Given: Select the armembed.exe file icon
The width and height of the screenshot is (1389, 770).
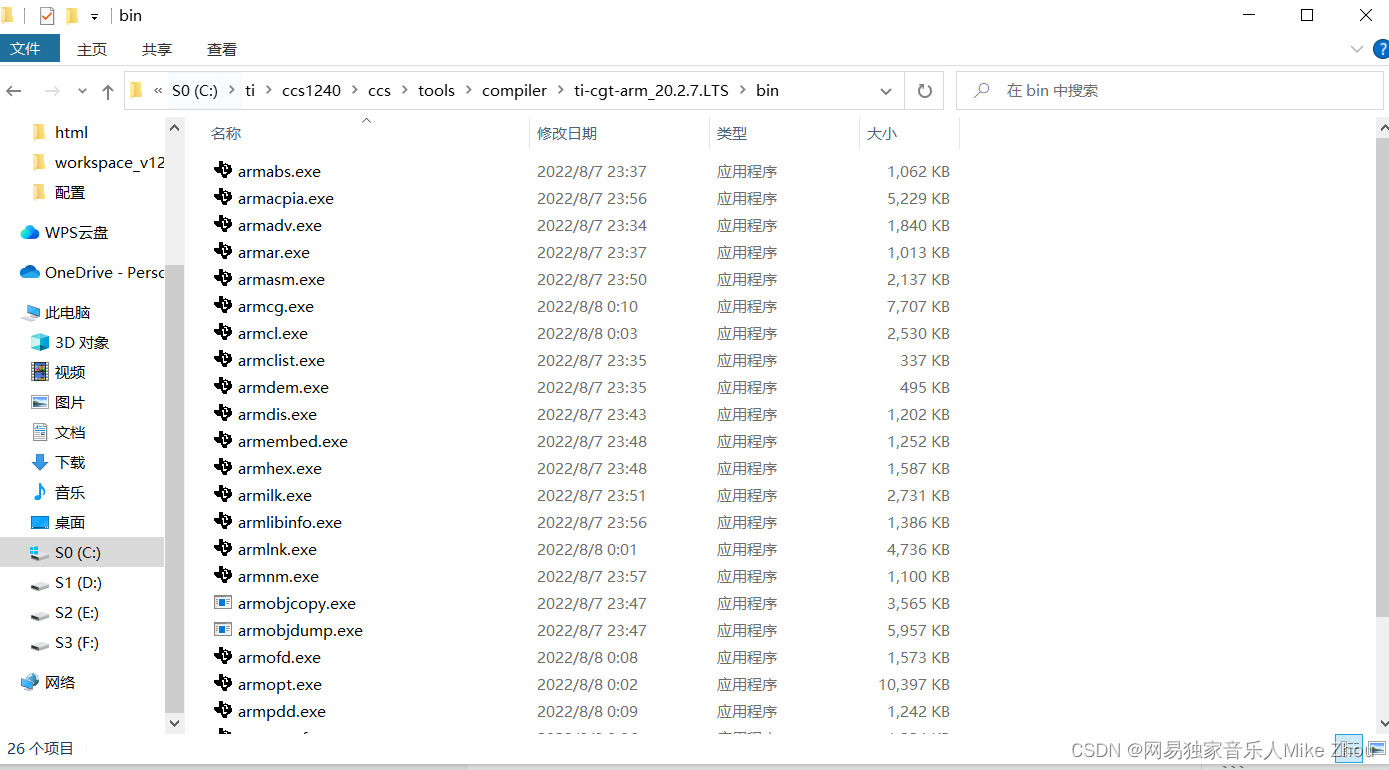Looking at the screenshot, I should point(223,441).
